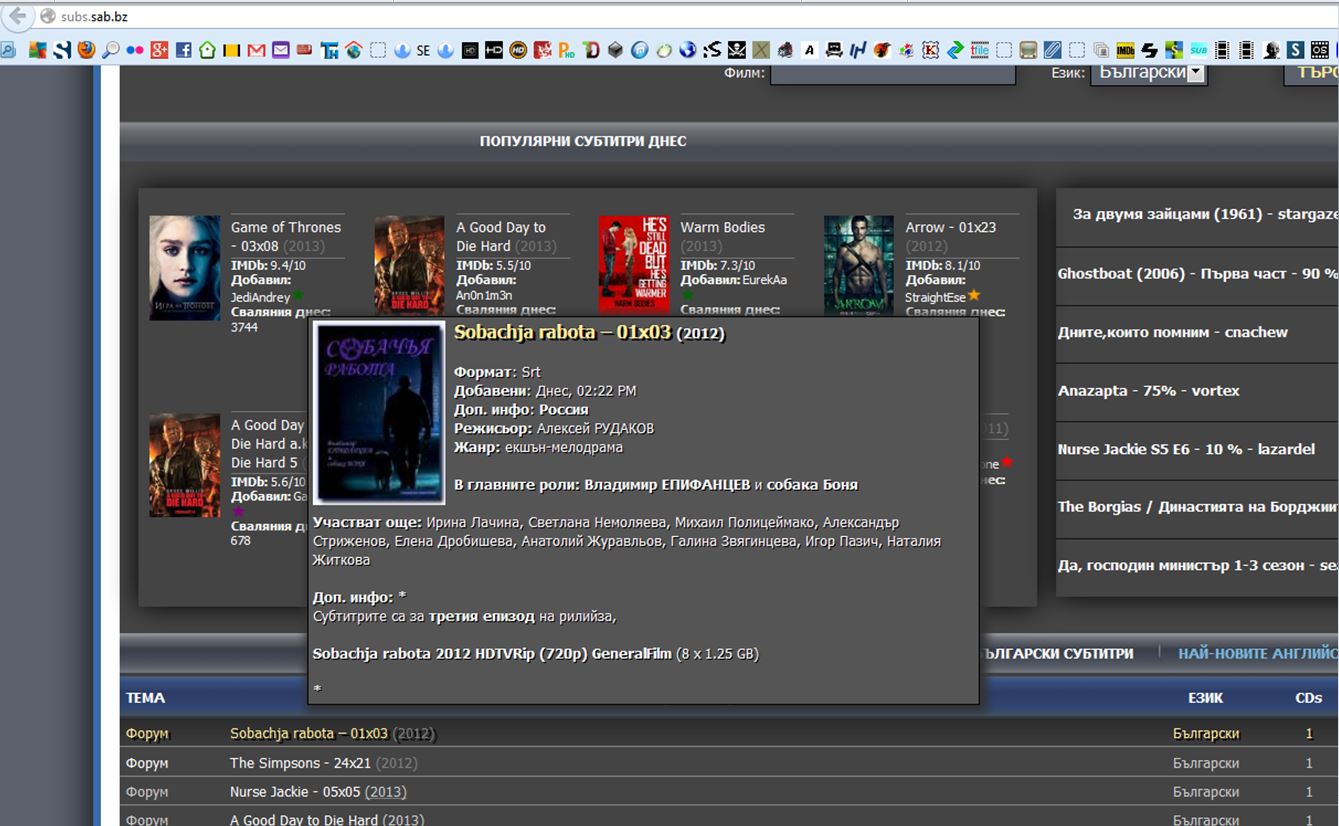Open Game of Thrones - 03x08 title link

click(x=286, y=236)
